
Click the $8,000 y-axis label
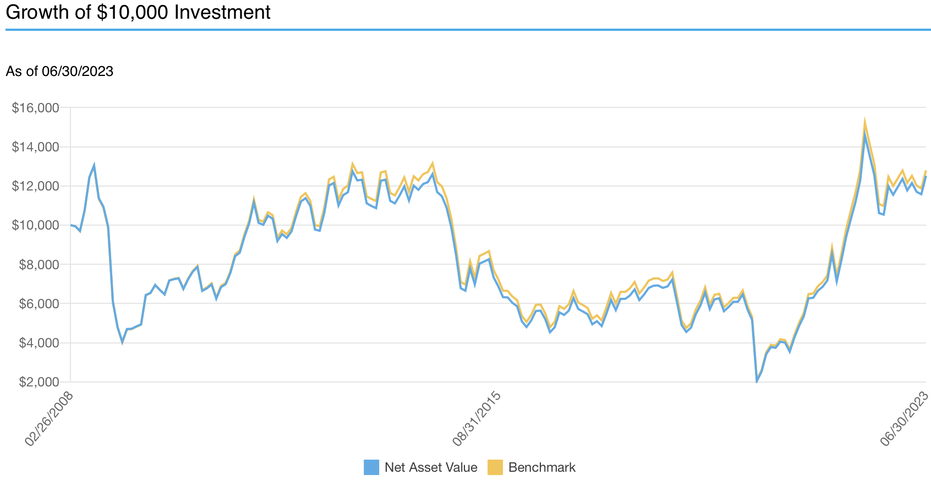pos(38,265)
